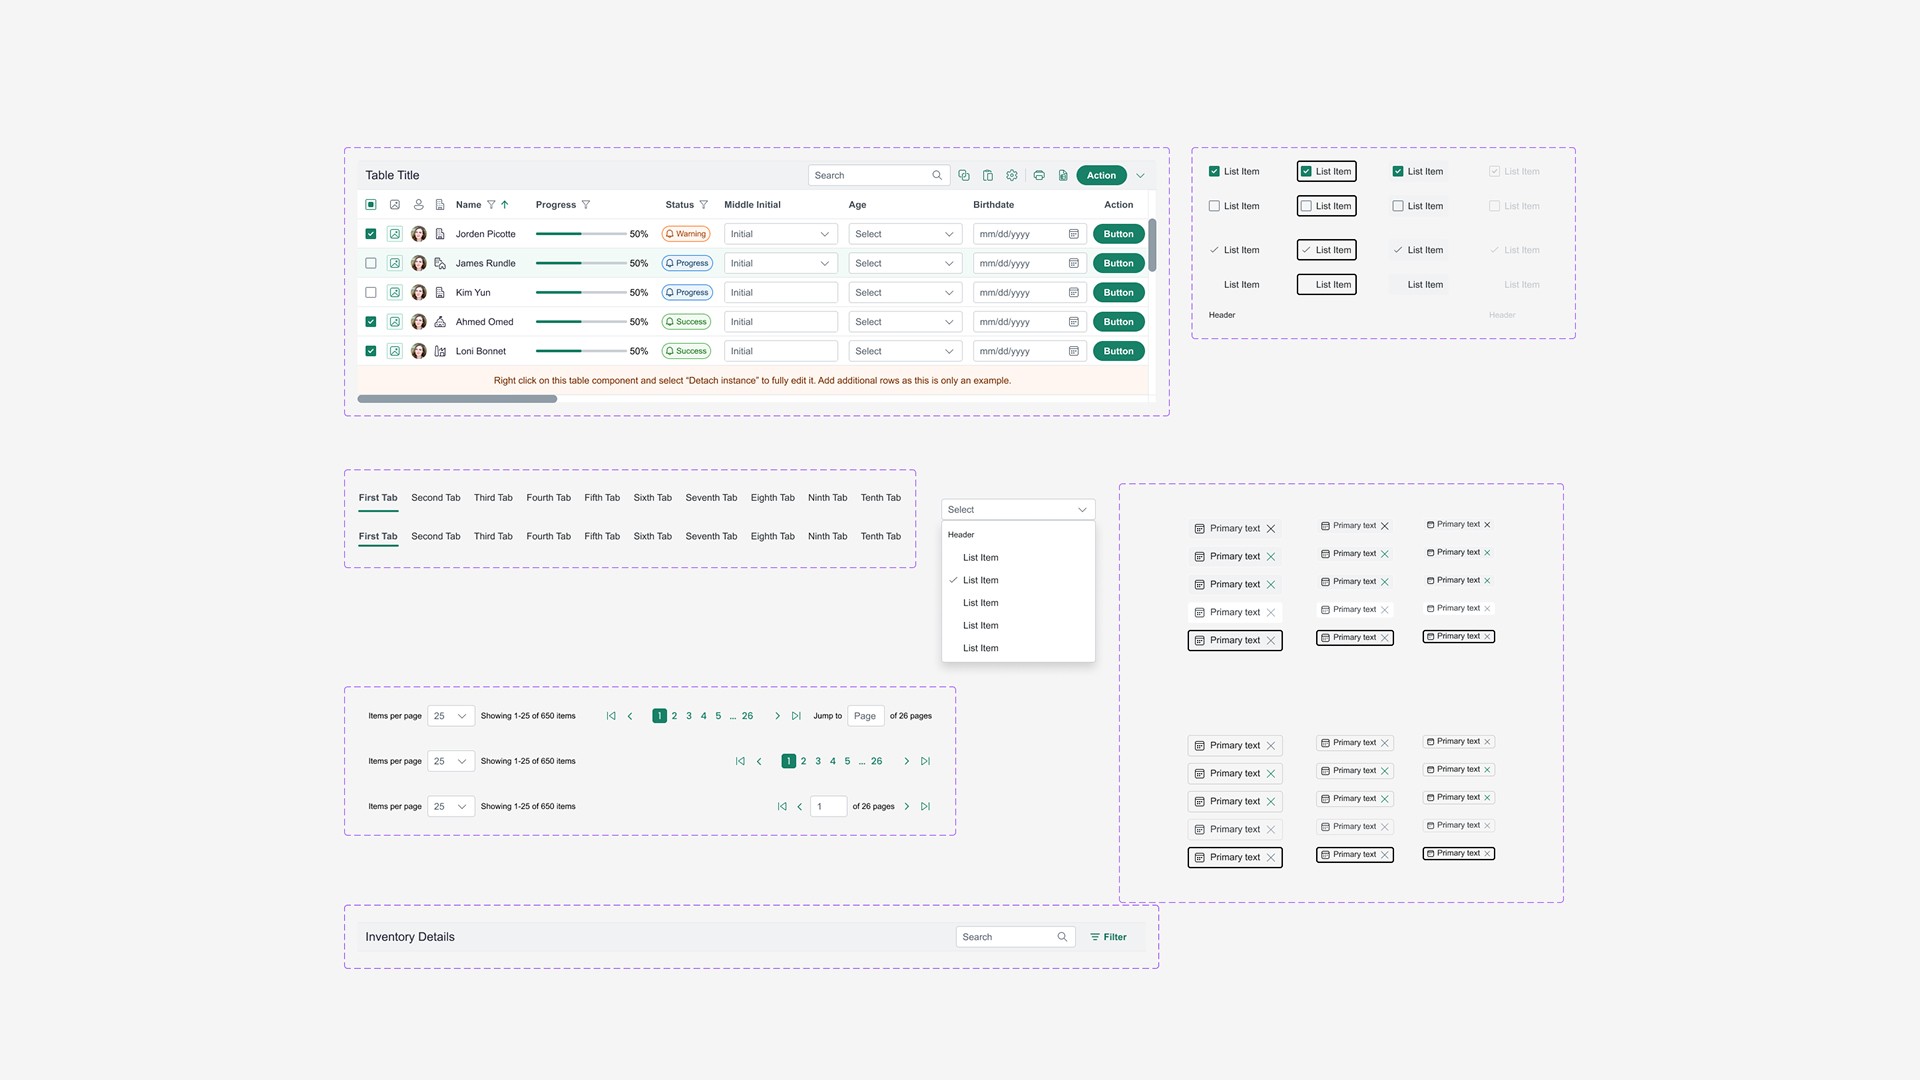
Task: Click the Jump to Page input field
Action: [x=865, y=716]
